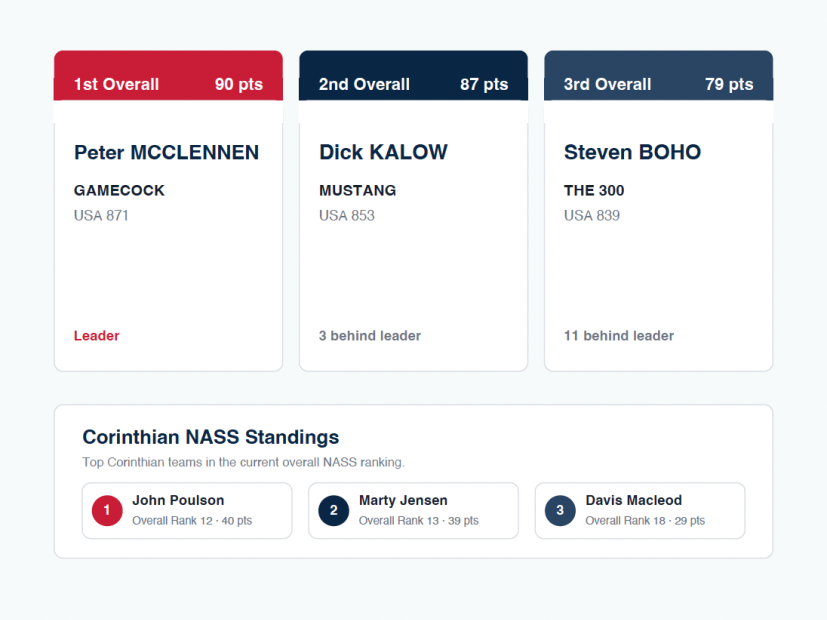Open Marty Jensen standings card
This screenshot has height=620, width=827.
(x=414, y=510)
